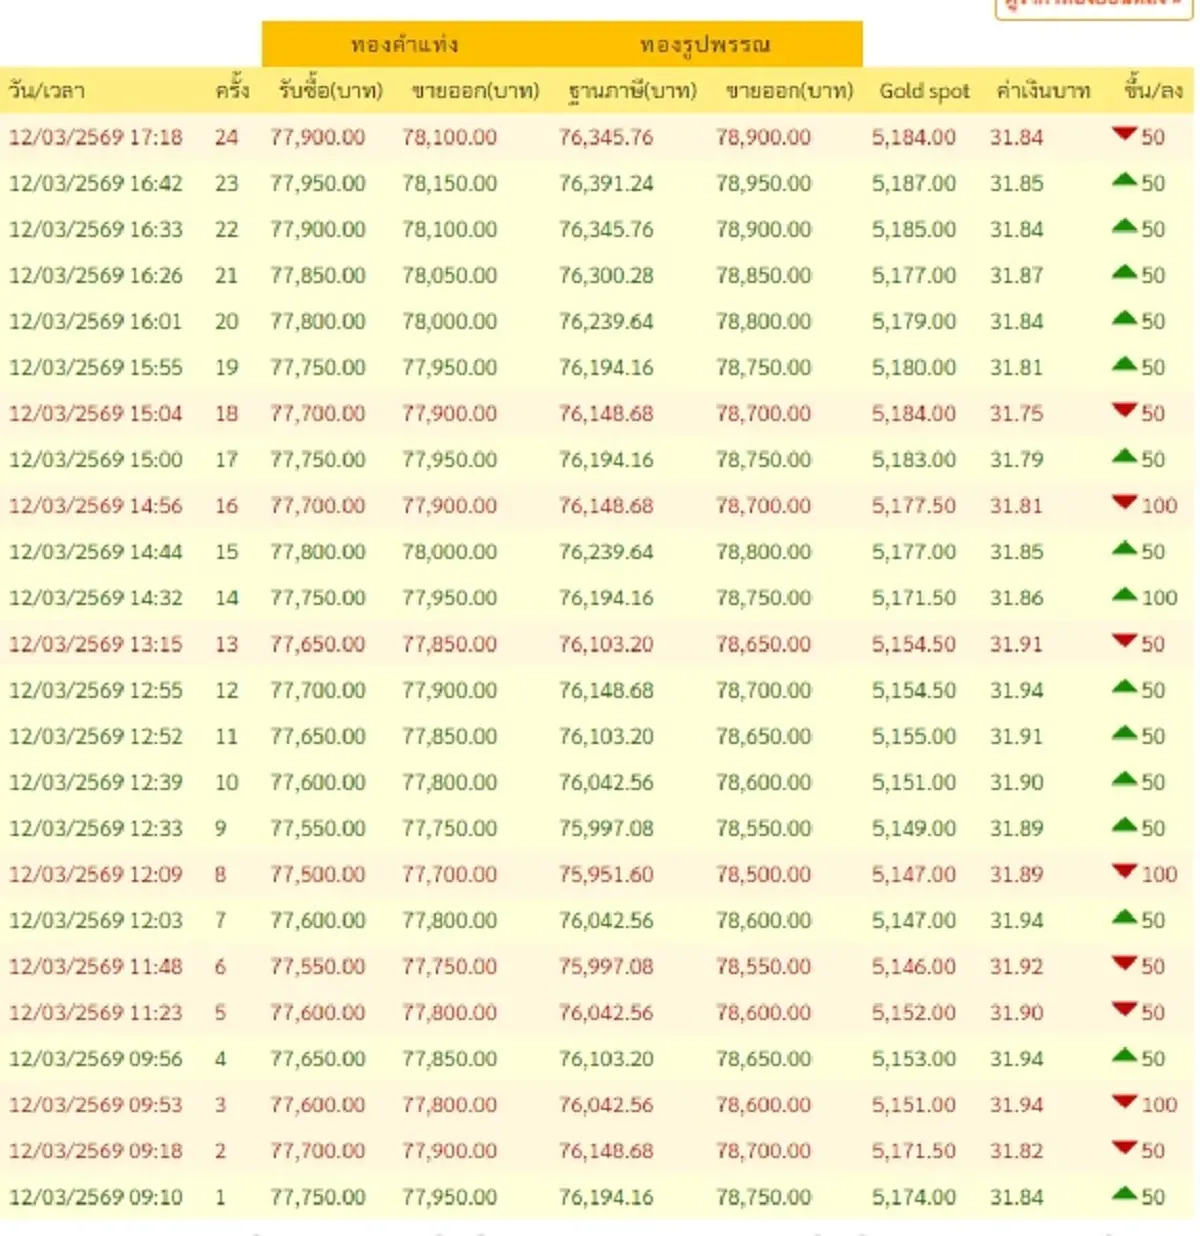1200x1236 pixels.
Task: Click the Gold spot value 5,184.00 on row 24
Action: (x=913, y=137)
